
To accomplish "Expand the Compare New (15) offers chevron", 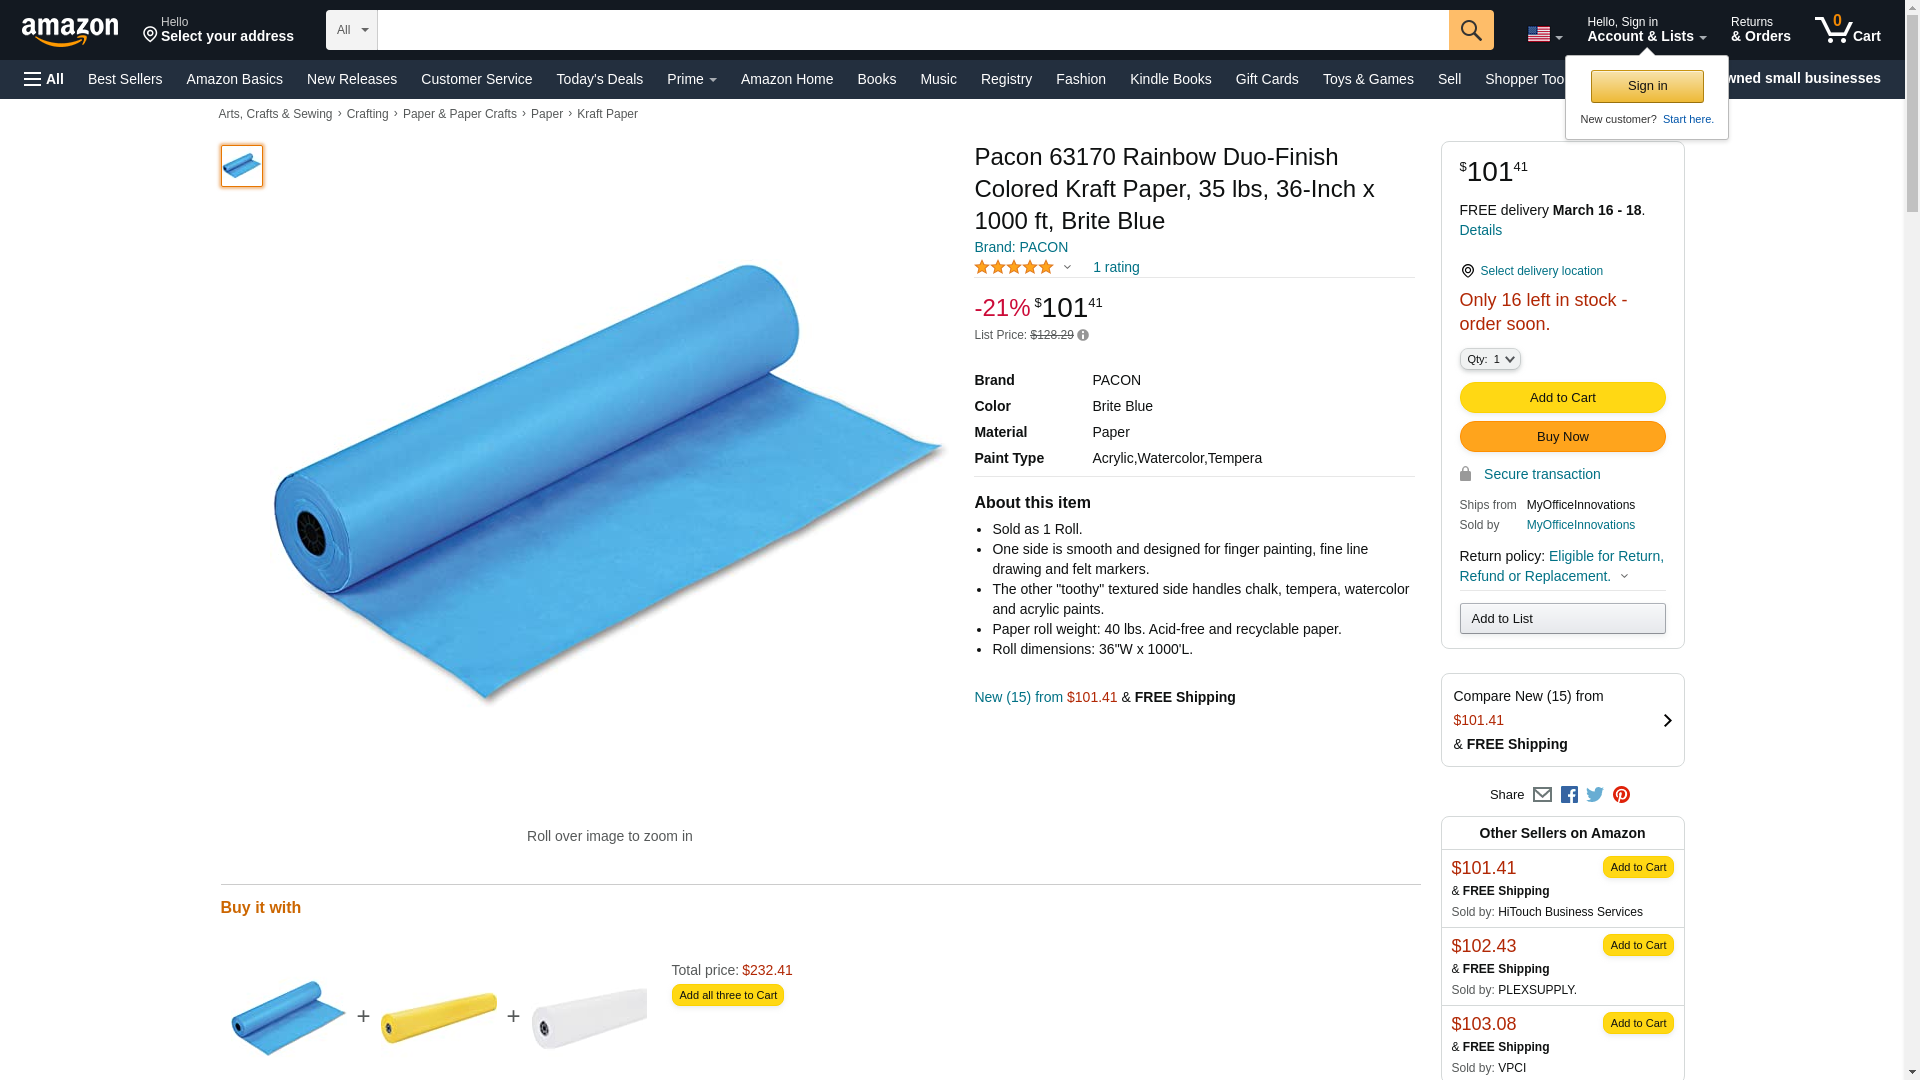I will [1667, 721].
